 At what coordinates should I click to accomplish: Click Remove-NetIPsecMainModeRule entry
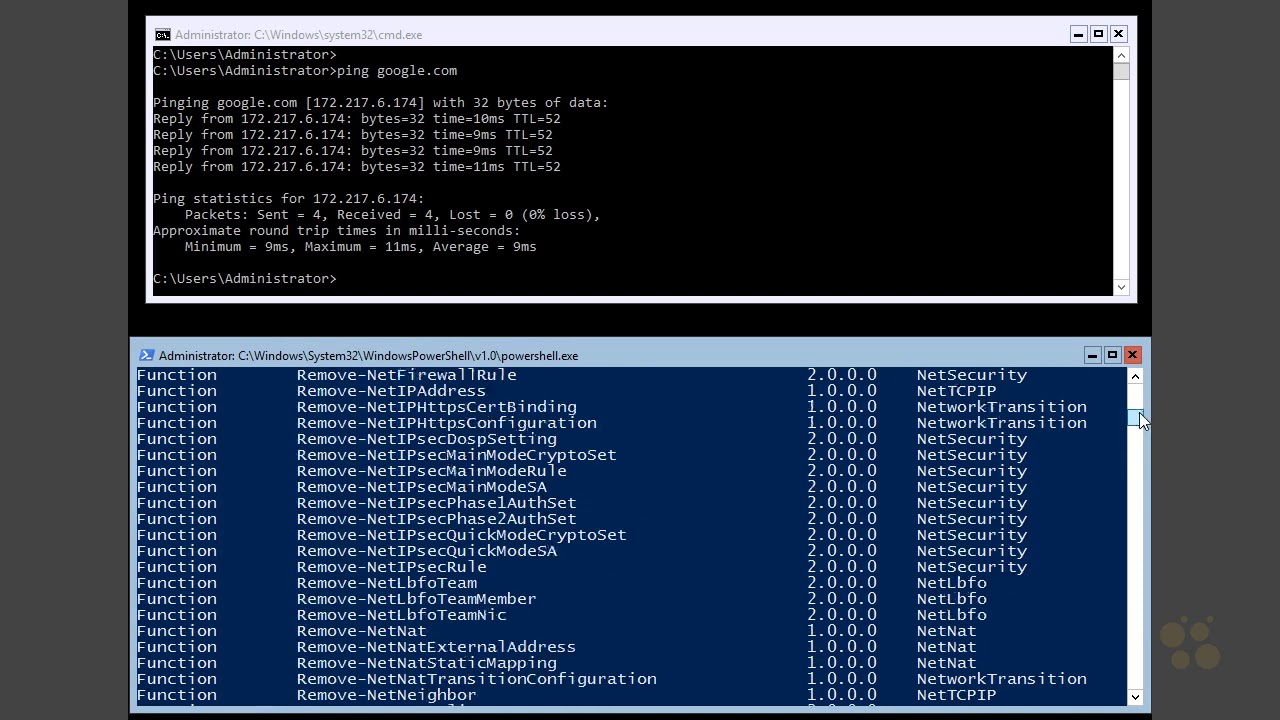coord(432,471)
